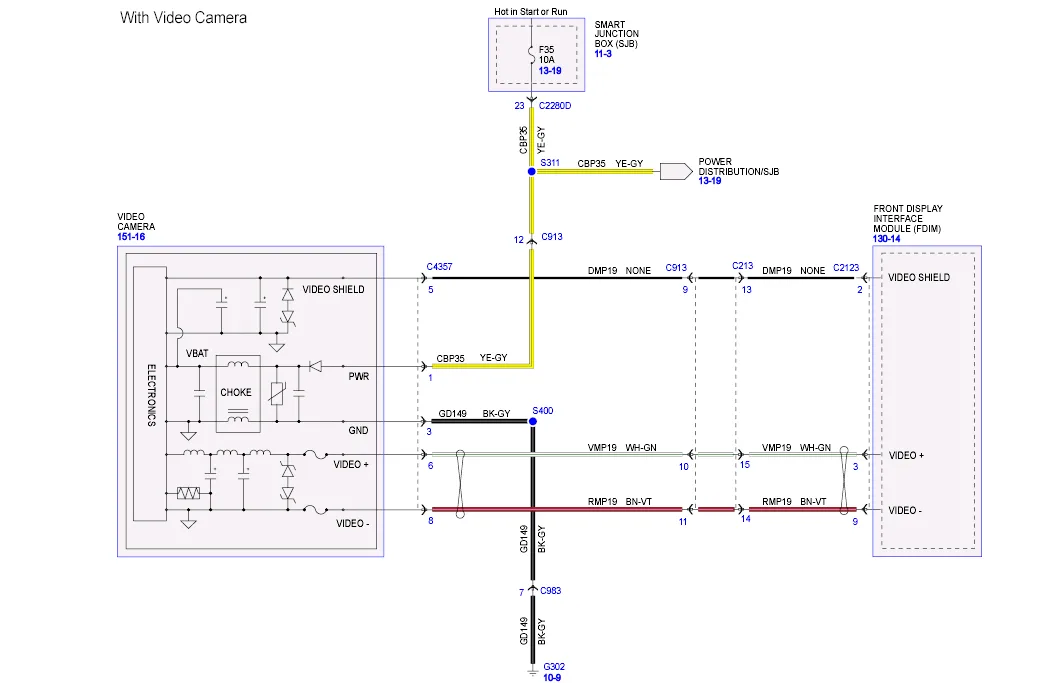Click the 'VBAT' label inside the camera
Image resolution: width=1059 pixels, height=683 pixels.
click(197, 353)
